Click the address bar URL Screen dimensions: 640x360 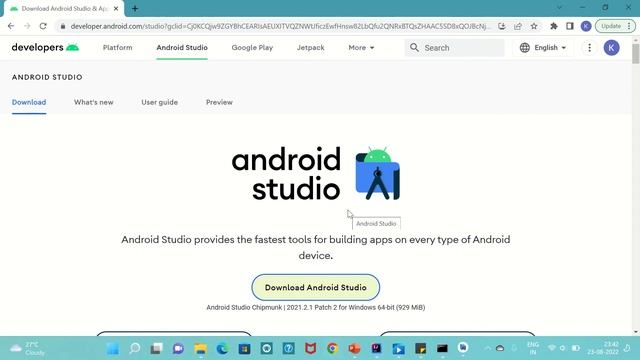pyautogui.click(x=280, y=26)
